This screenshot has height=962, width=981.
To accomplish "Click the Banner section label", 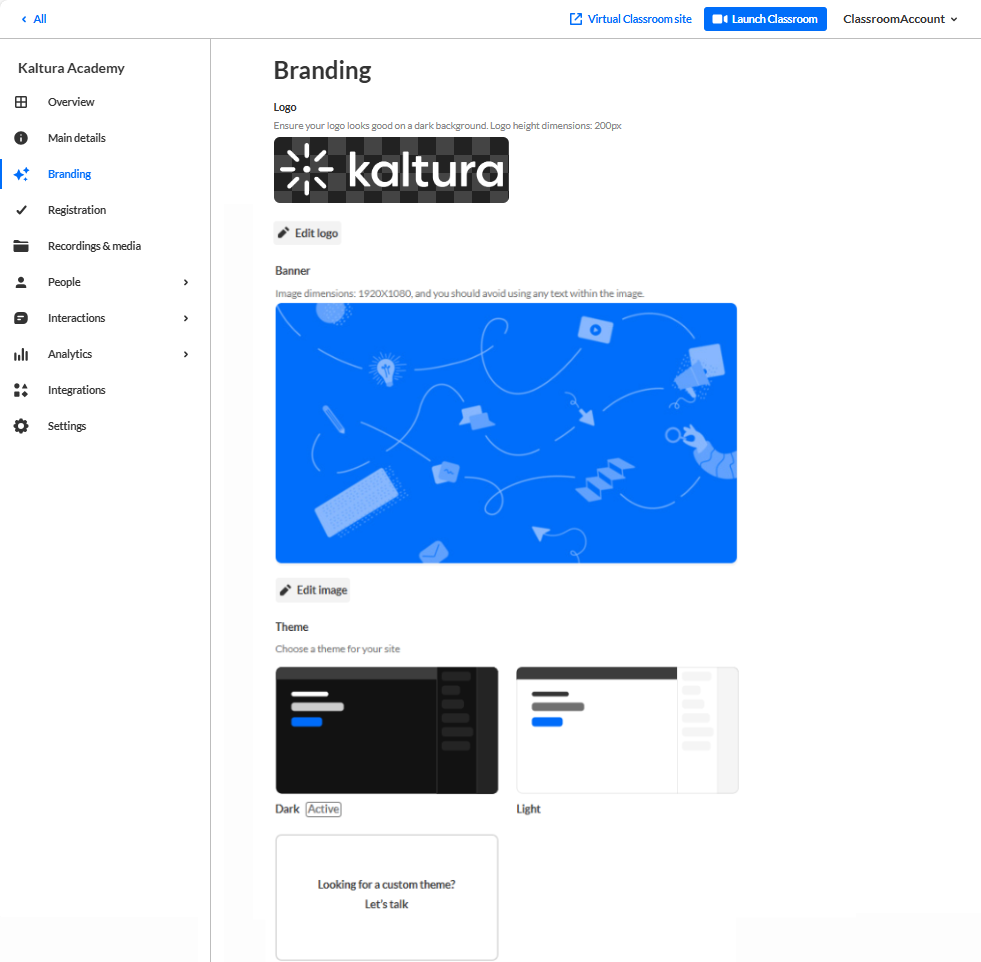I will point(292,271).
